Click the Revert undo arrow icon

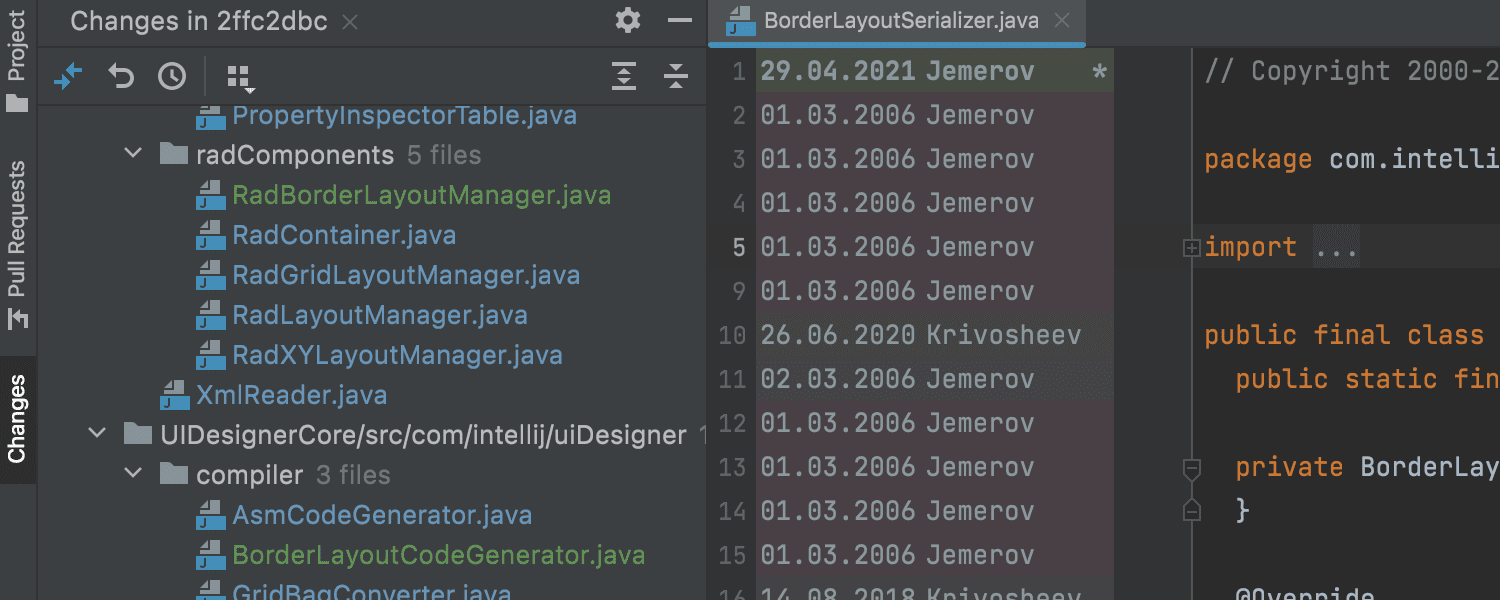pos(121,76)
